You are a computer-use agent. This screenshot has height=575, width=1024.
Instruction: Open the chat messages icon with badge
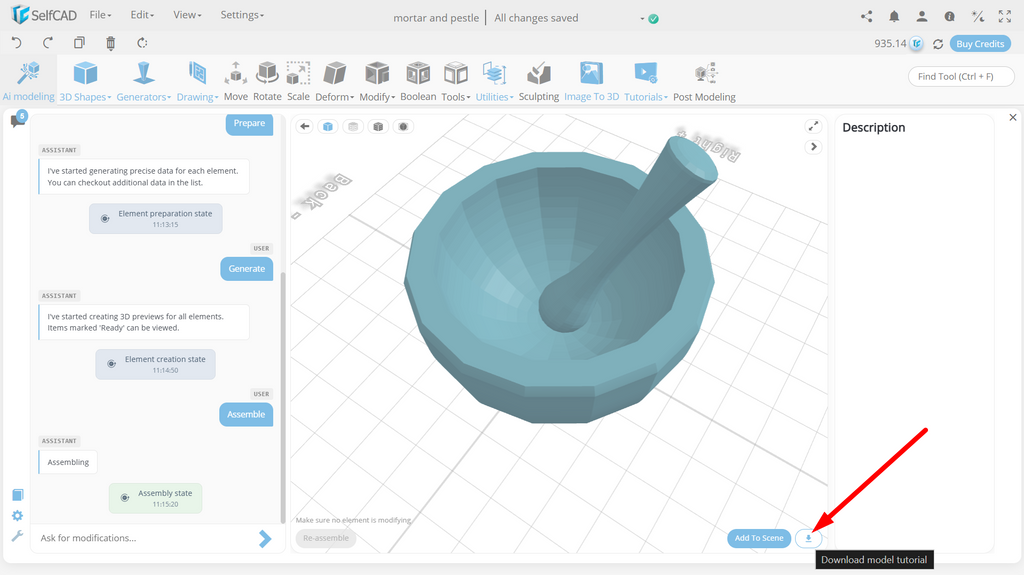click(x=18, y=120)
